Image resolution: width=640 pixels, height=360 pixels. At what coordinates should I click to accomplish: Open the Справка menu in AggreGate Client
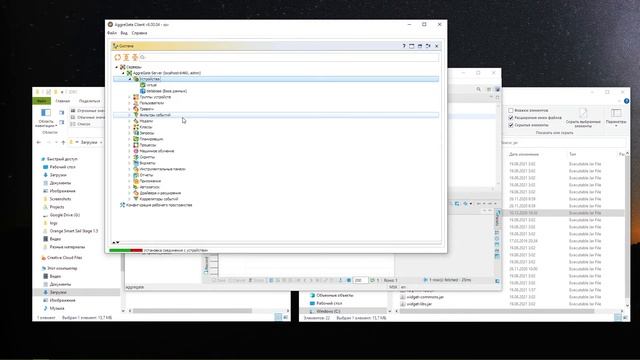(x=140, y=33)
